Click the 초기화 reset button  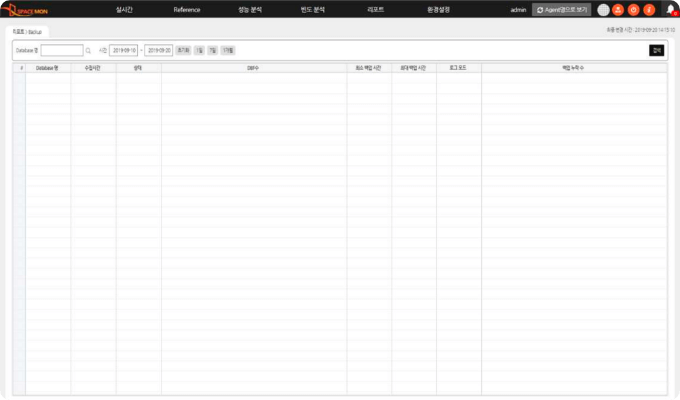point(183,50)
